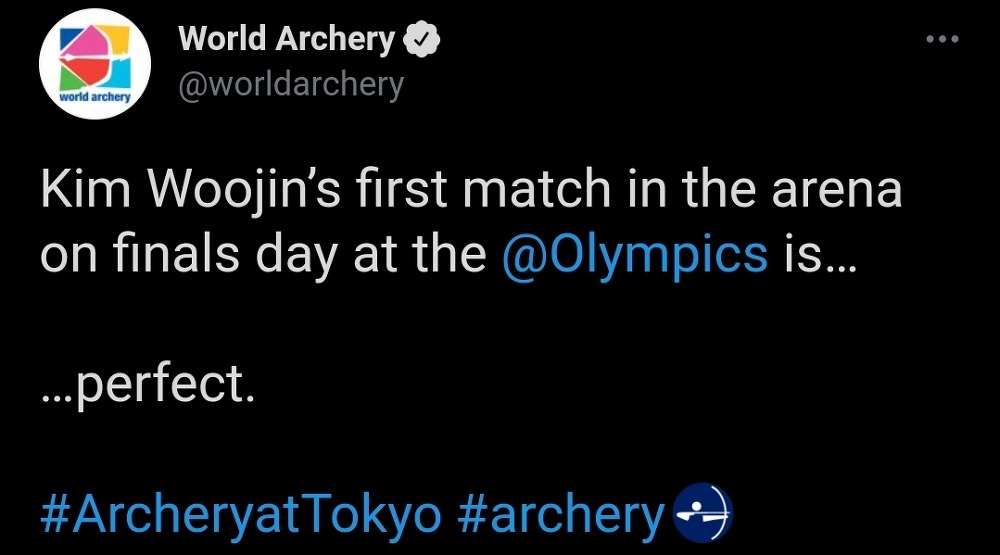Open the three-dot more options menu
This screenshot has height=555, width=1000.
tap(942, 40)
